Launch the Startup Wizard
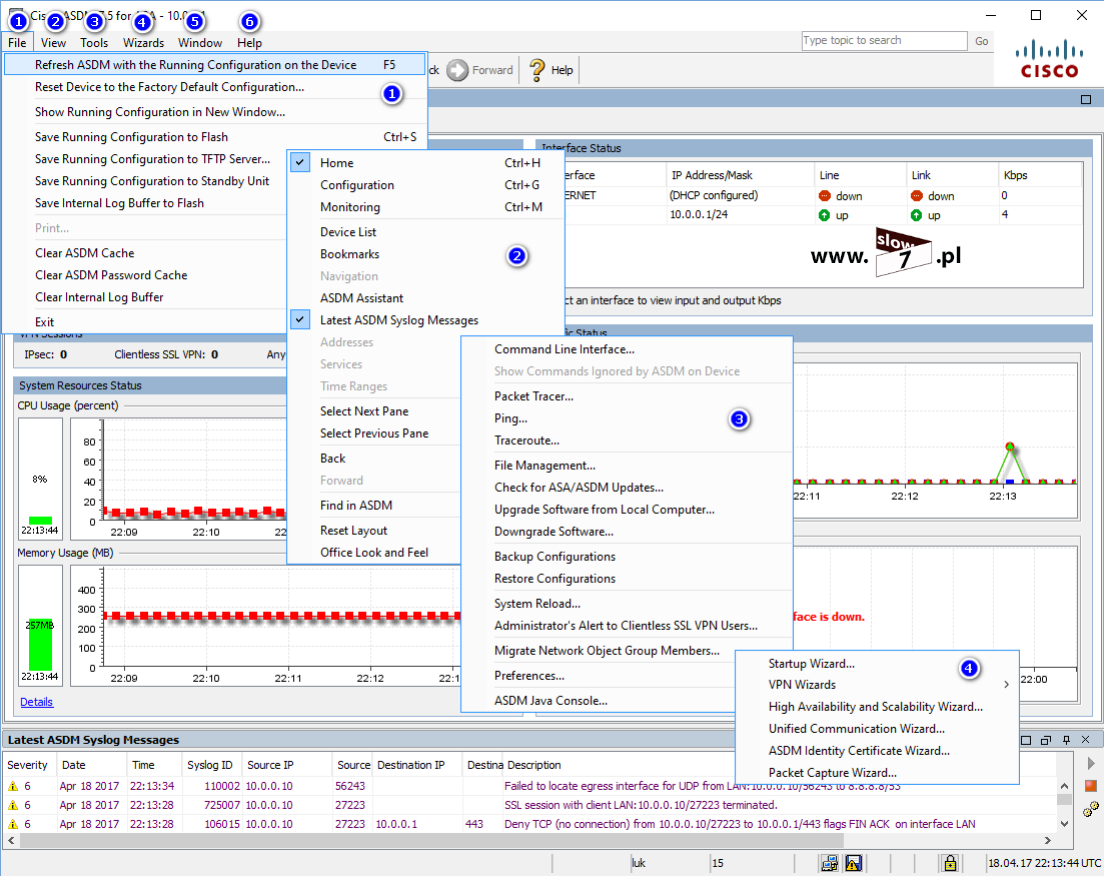Image resolution: width=1104 pixels, height=876 pixels. click(877, 664)
